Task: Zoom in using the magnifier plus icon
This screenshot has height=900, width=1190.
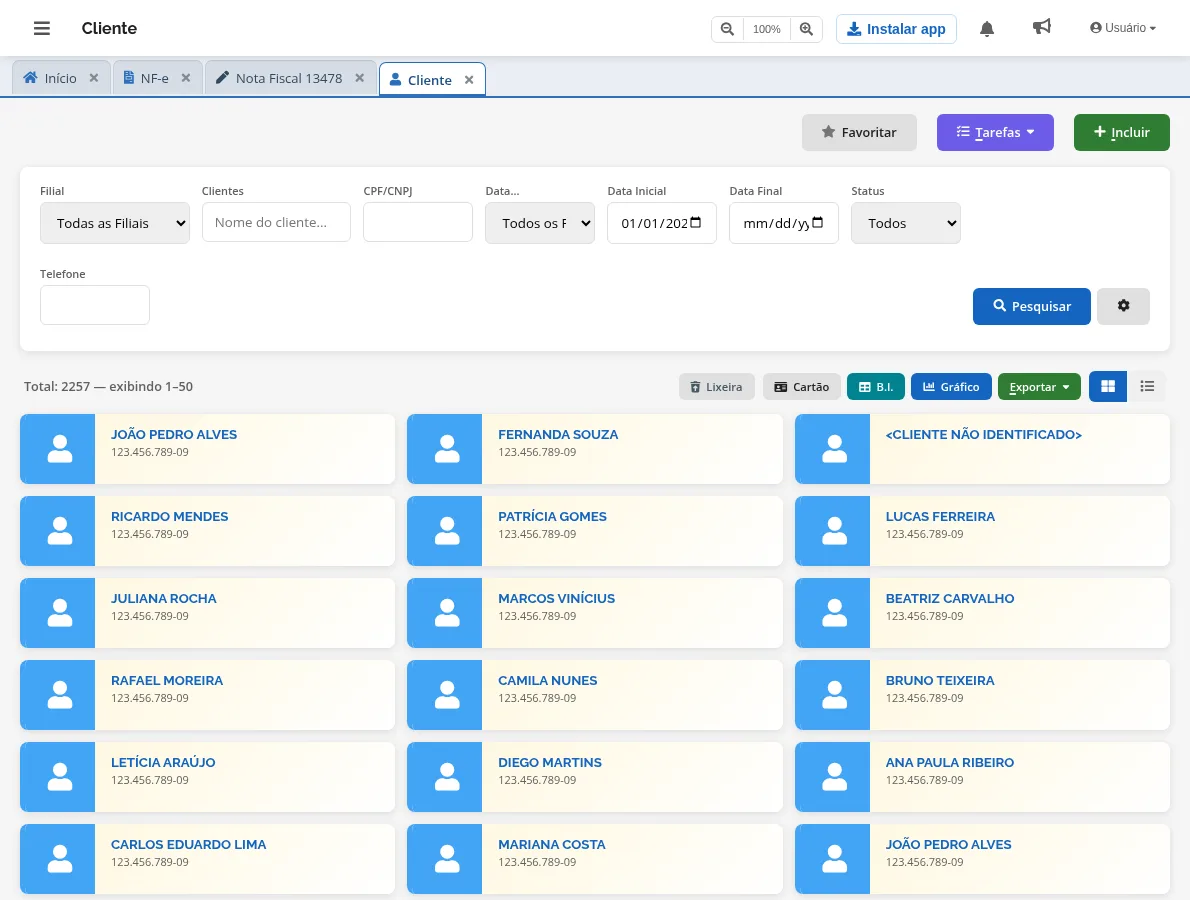Action: 806,29
